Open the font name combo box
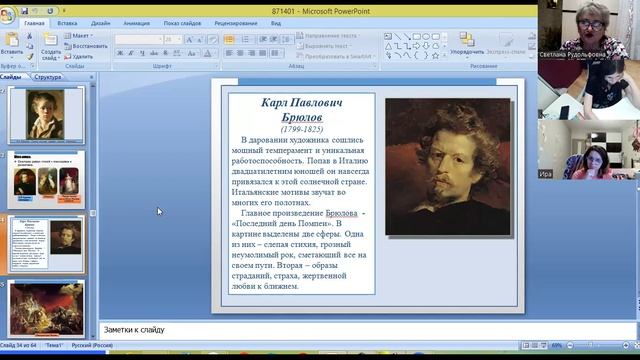640x360 pixels. coord(139,40)
